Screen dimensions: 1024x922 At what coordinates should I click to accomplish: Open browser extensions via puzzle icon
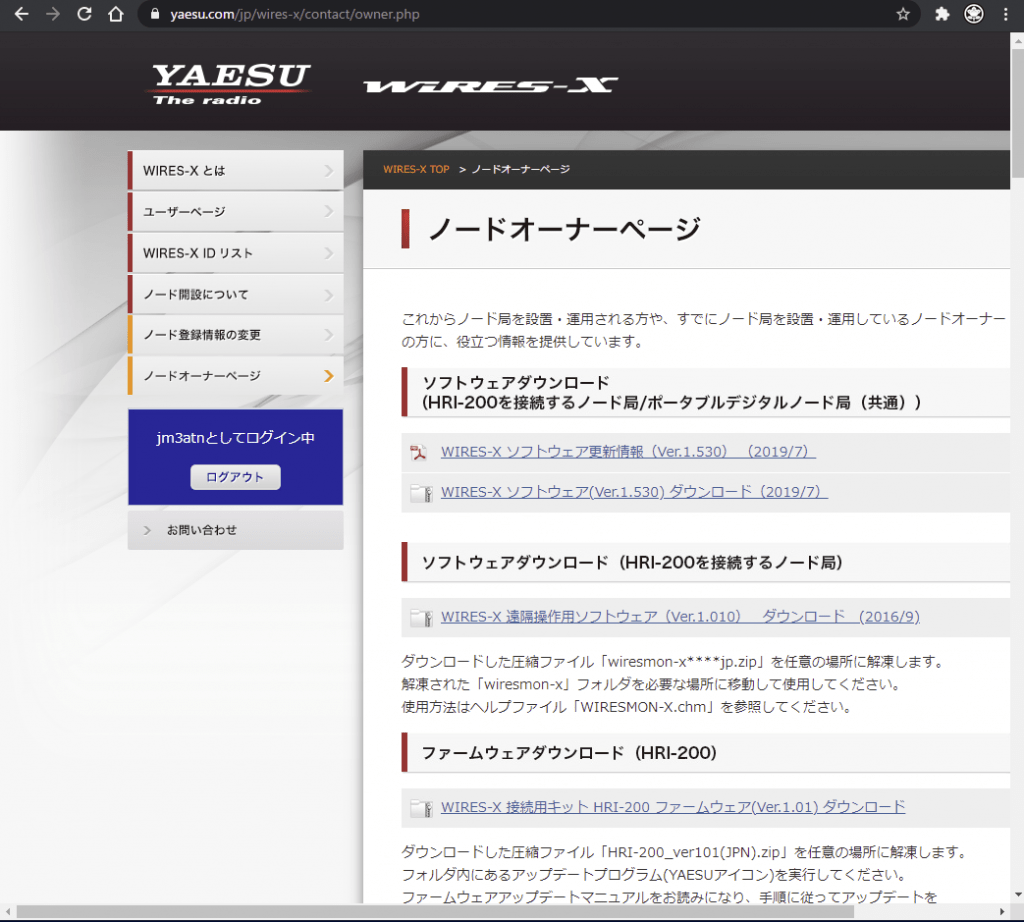click(x=940, y=14)
